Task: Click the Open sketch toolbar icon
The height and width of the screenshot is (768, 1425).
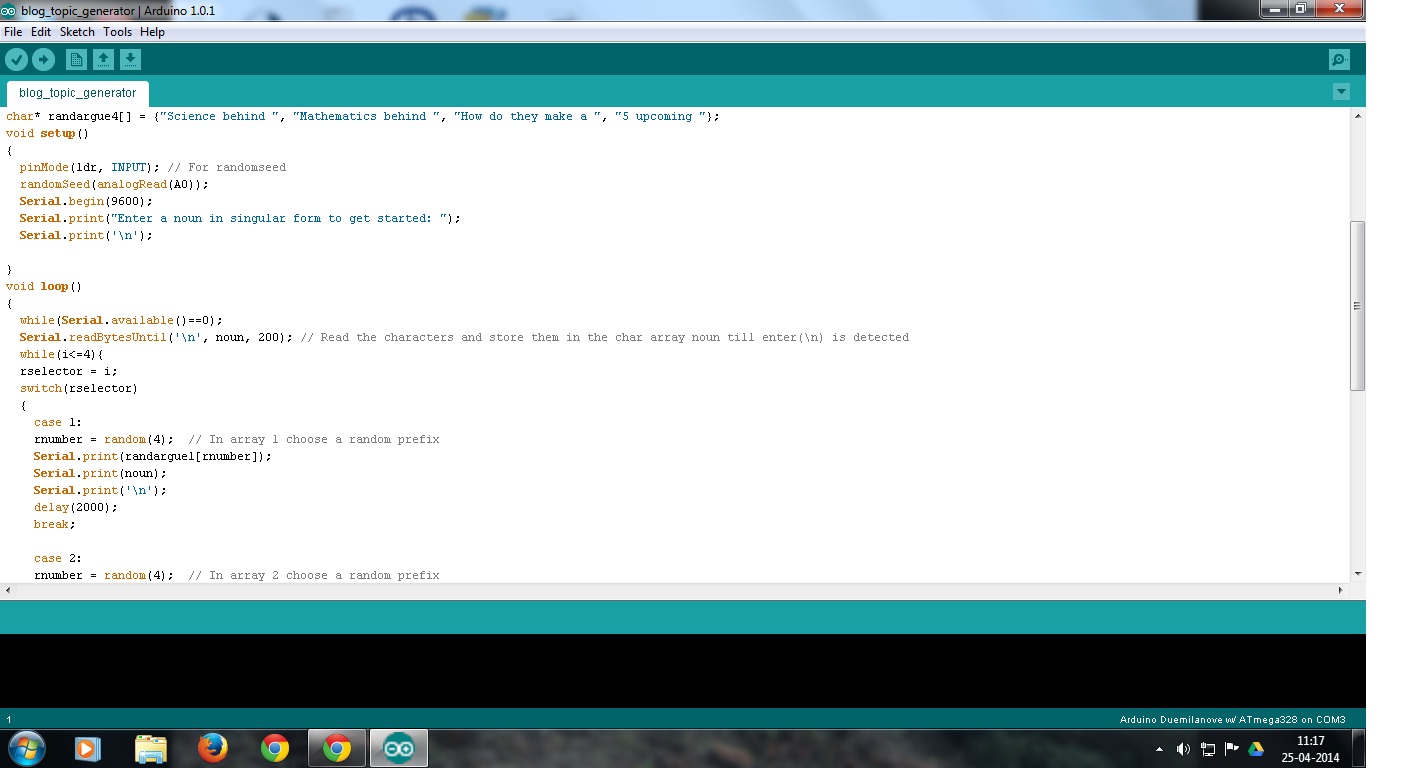Action: coord(103,59)
